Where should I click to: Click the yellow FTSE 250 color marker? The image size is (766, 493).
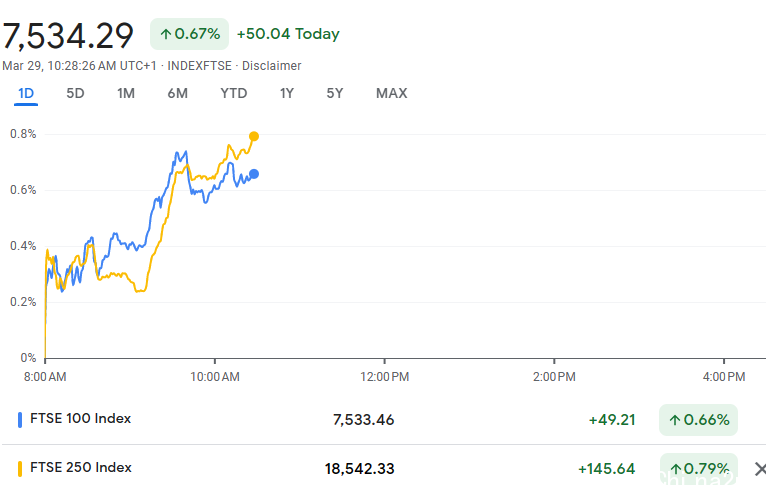click(x=21, y=468)
